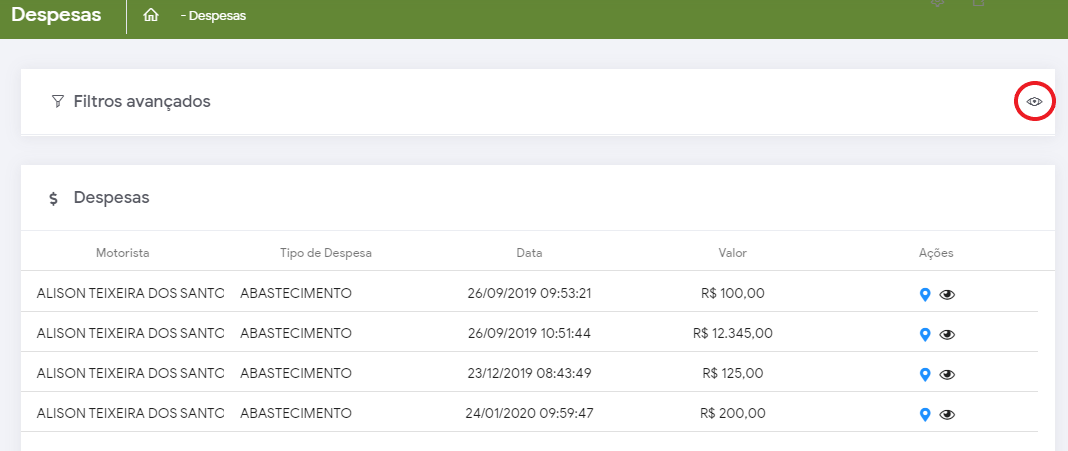Click the Data column header
The height and width of the screenshot is (451, 1068).
point(529,253)
